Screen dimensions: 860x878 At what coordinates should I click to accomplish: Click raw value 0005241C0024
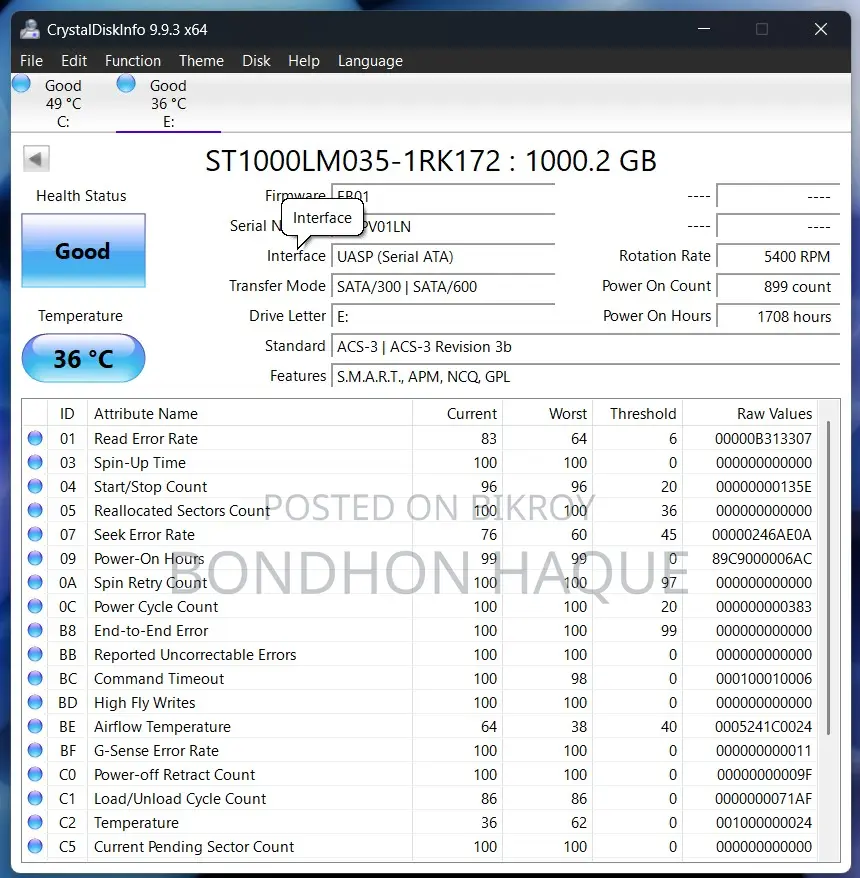(x=763, y=727)
